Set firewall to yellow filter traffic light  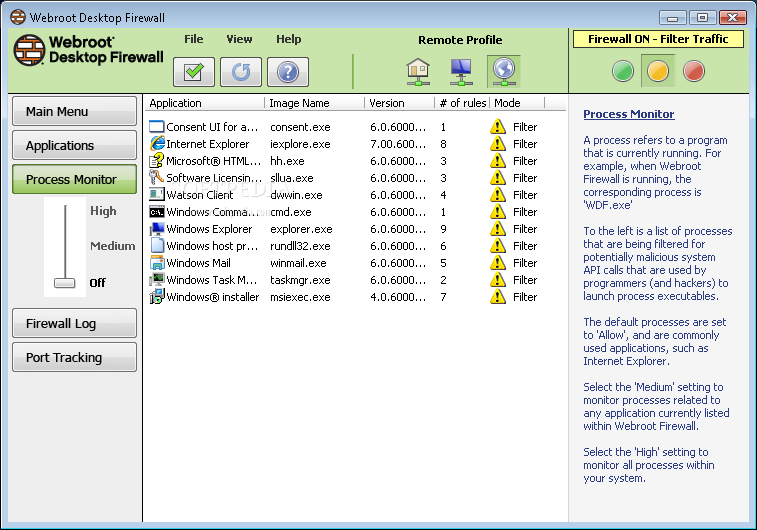click(658, 70)
